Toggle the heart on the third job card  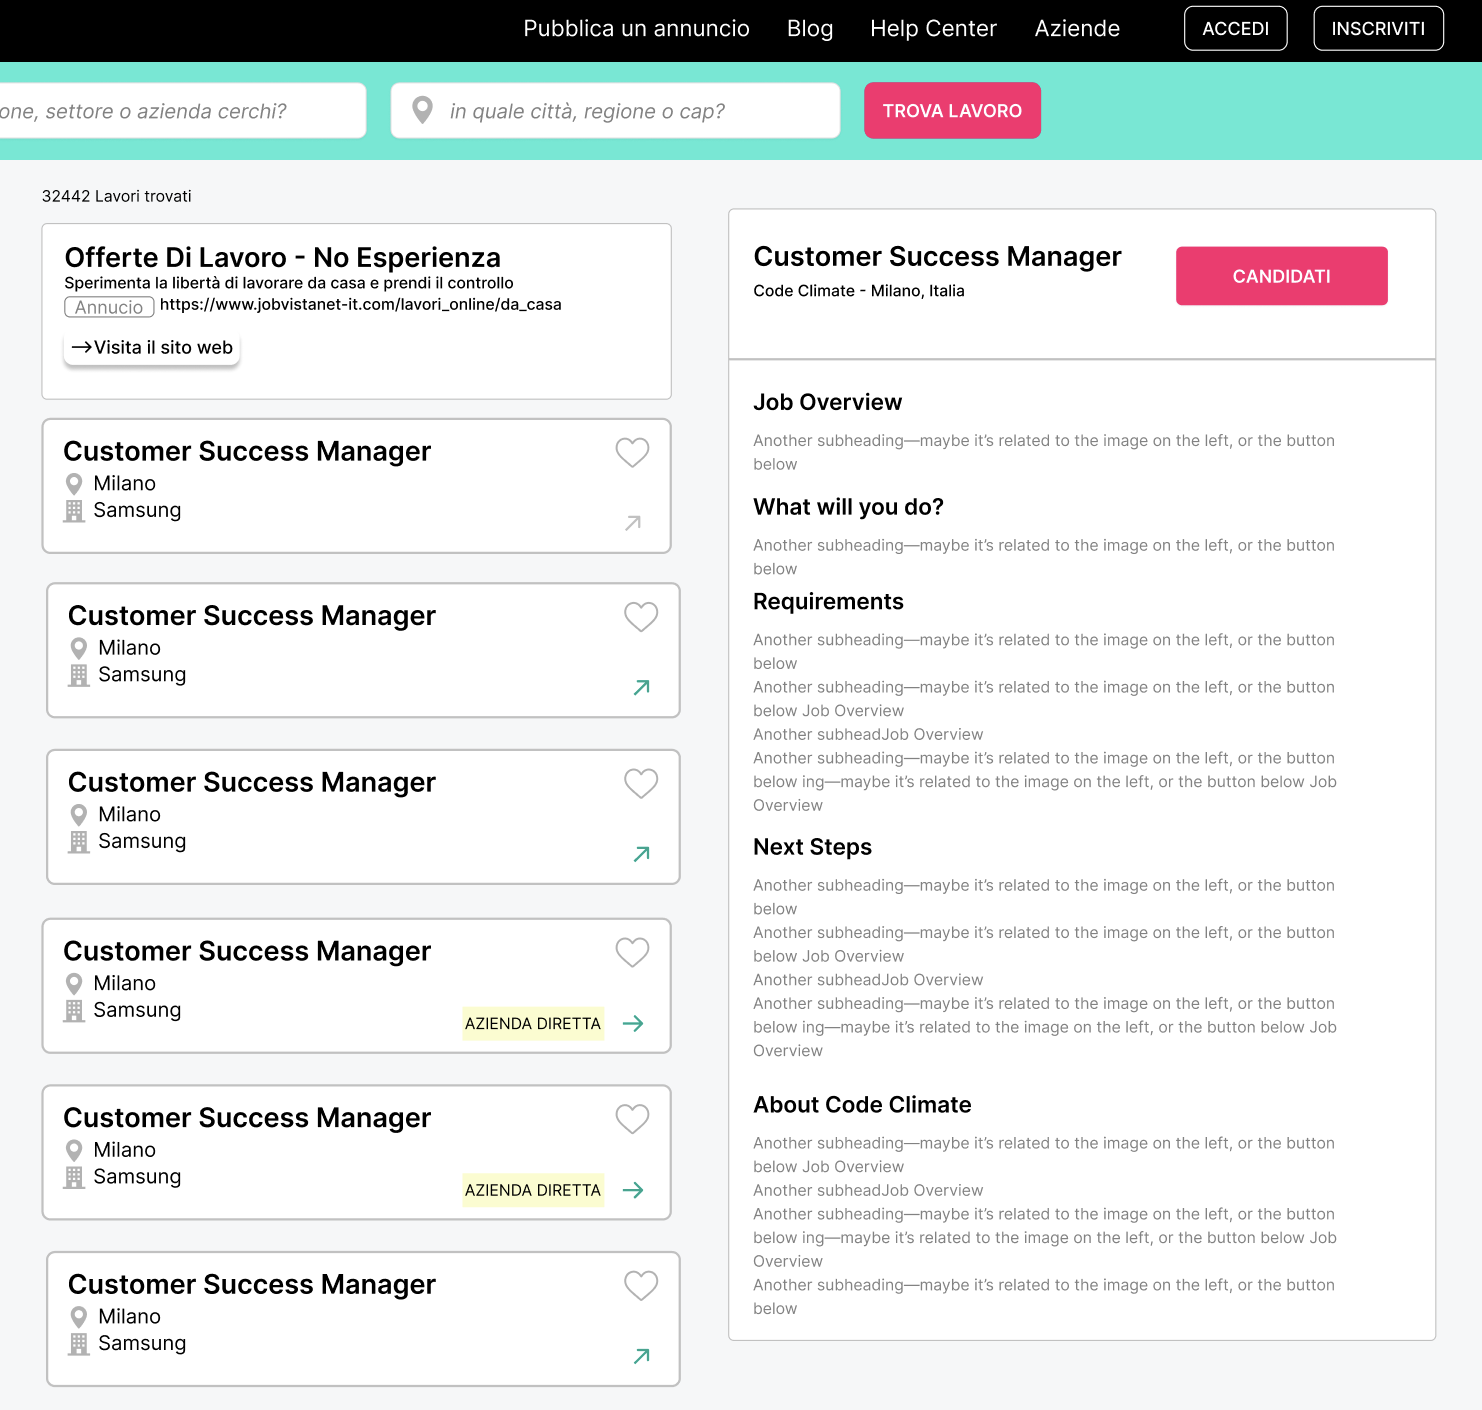coord(641,783)
